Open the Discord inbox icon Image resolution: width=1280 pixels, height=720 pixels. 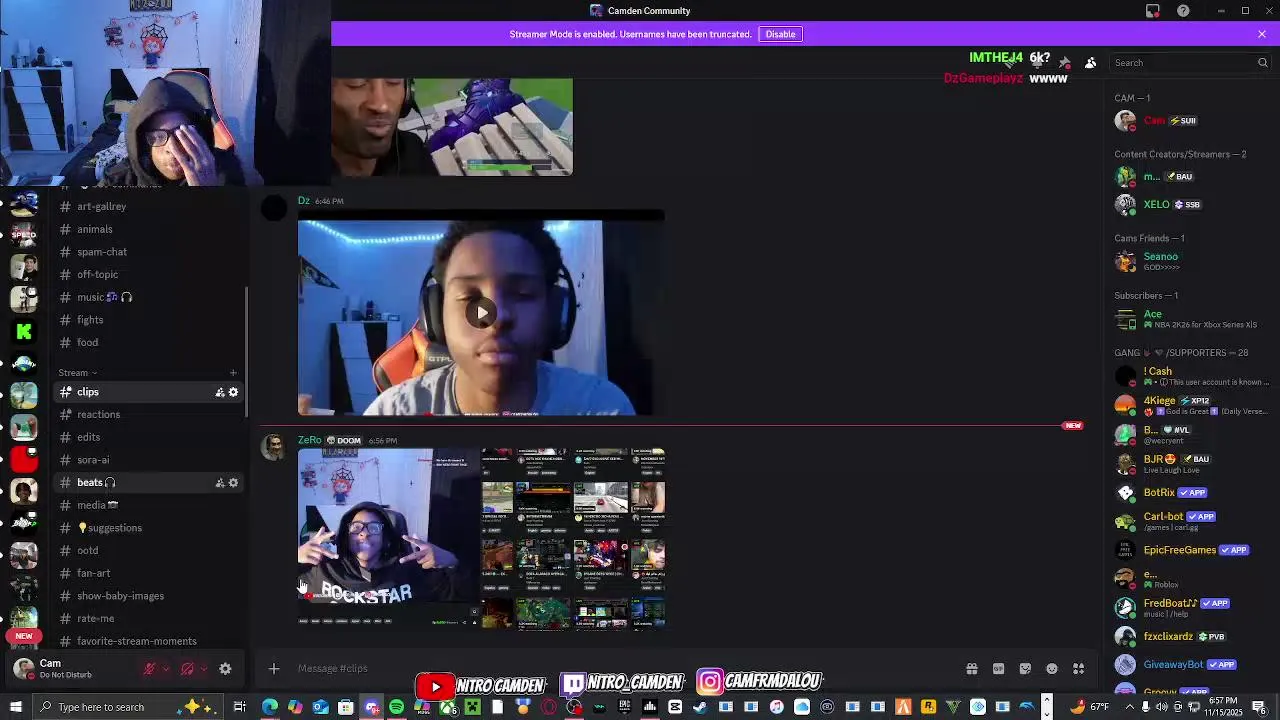point(1153,11)
